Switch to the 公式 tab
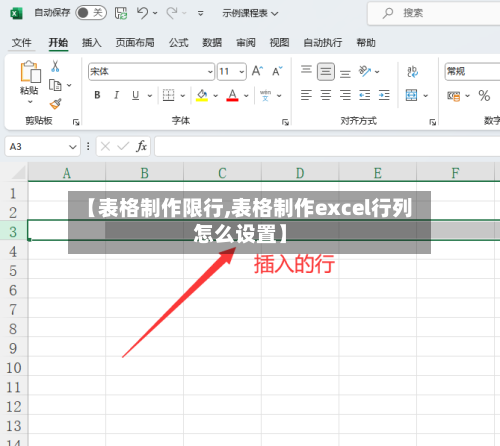Screen dimensions: 500x446 [178, 43]
